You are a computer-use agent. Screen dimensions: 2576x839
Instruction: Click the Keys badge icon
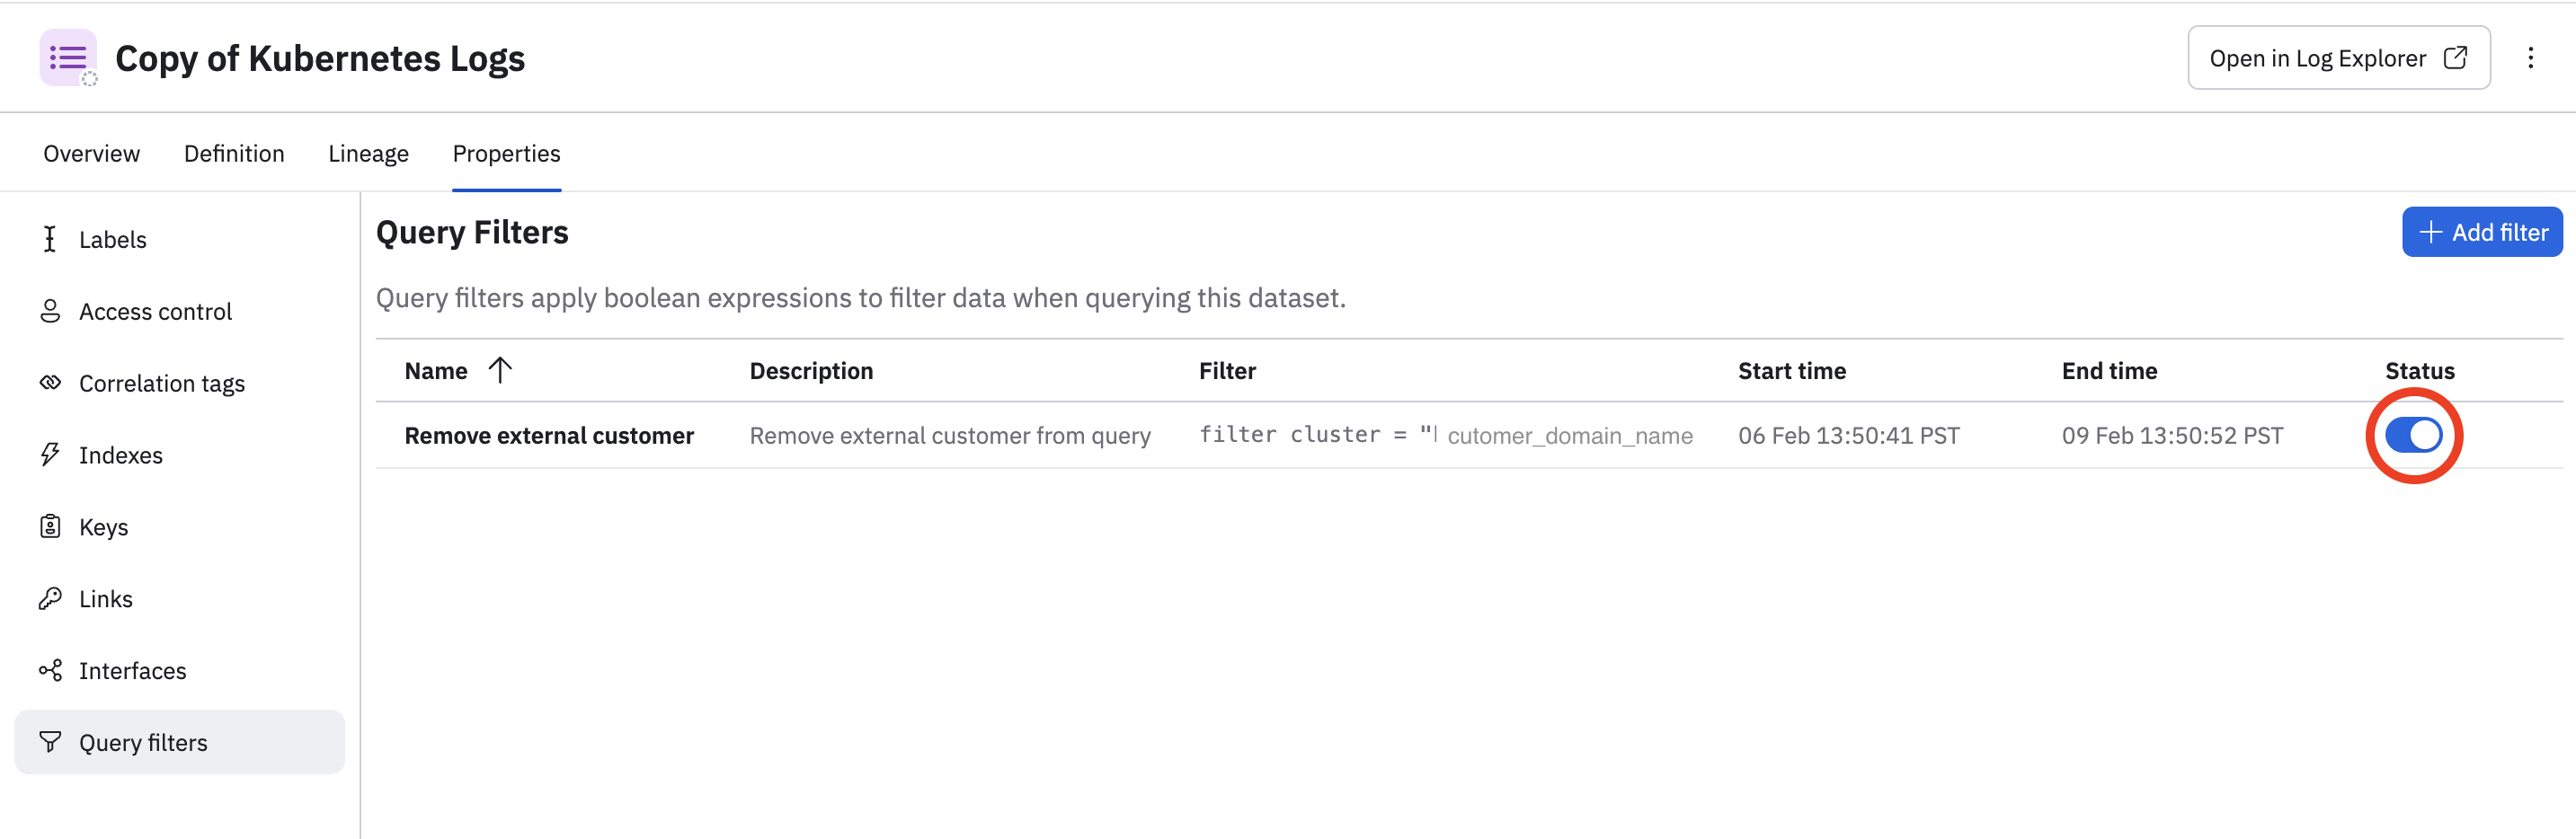pos(50,526)
